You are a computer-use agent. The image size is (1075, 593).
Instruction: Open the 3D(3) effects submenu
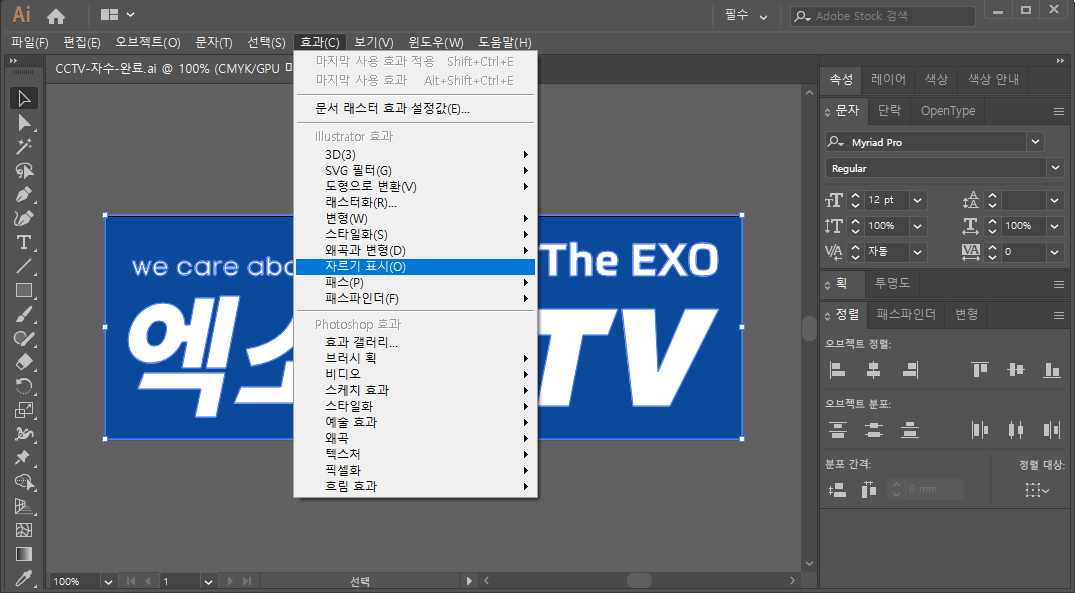point(415,155)
